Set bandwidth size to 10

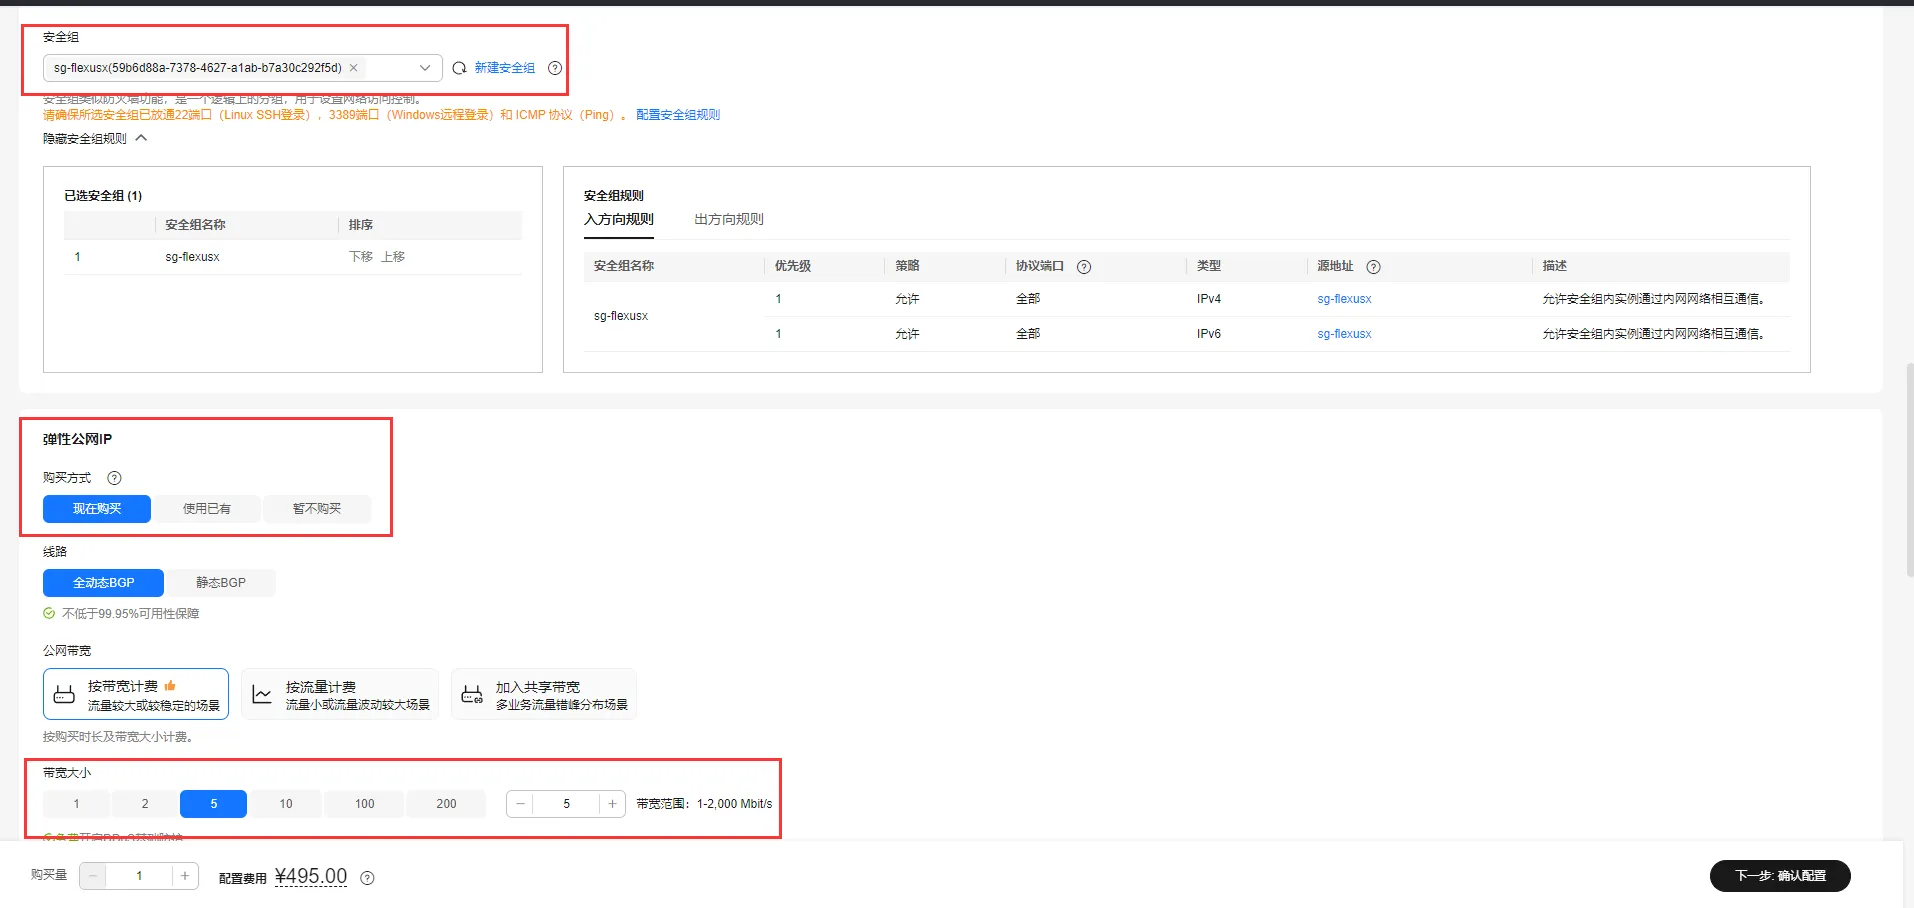click(286, 804)
